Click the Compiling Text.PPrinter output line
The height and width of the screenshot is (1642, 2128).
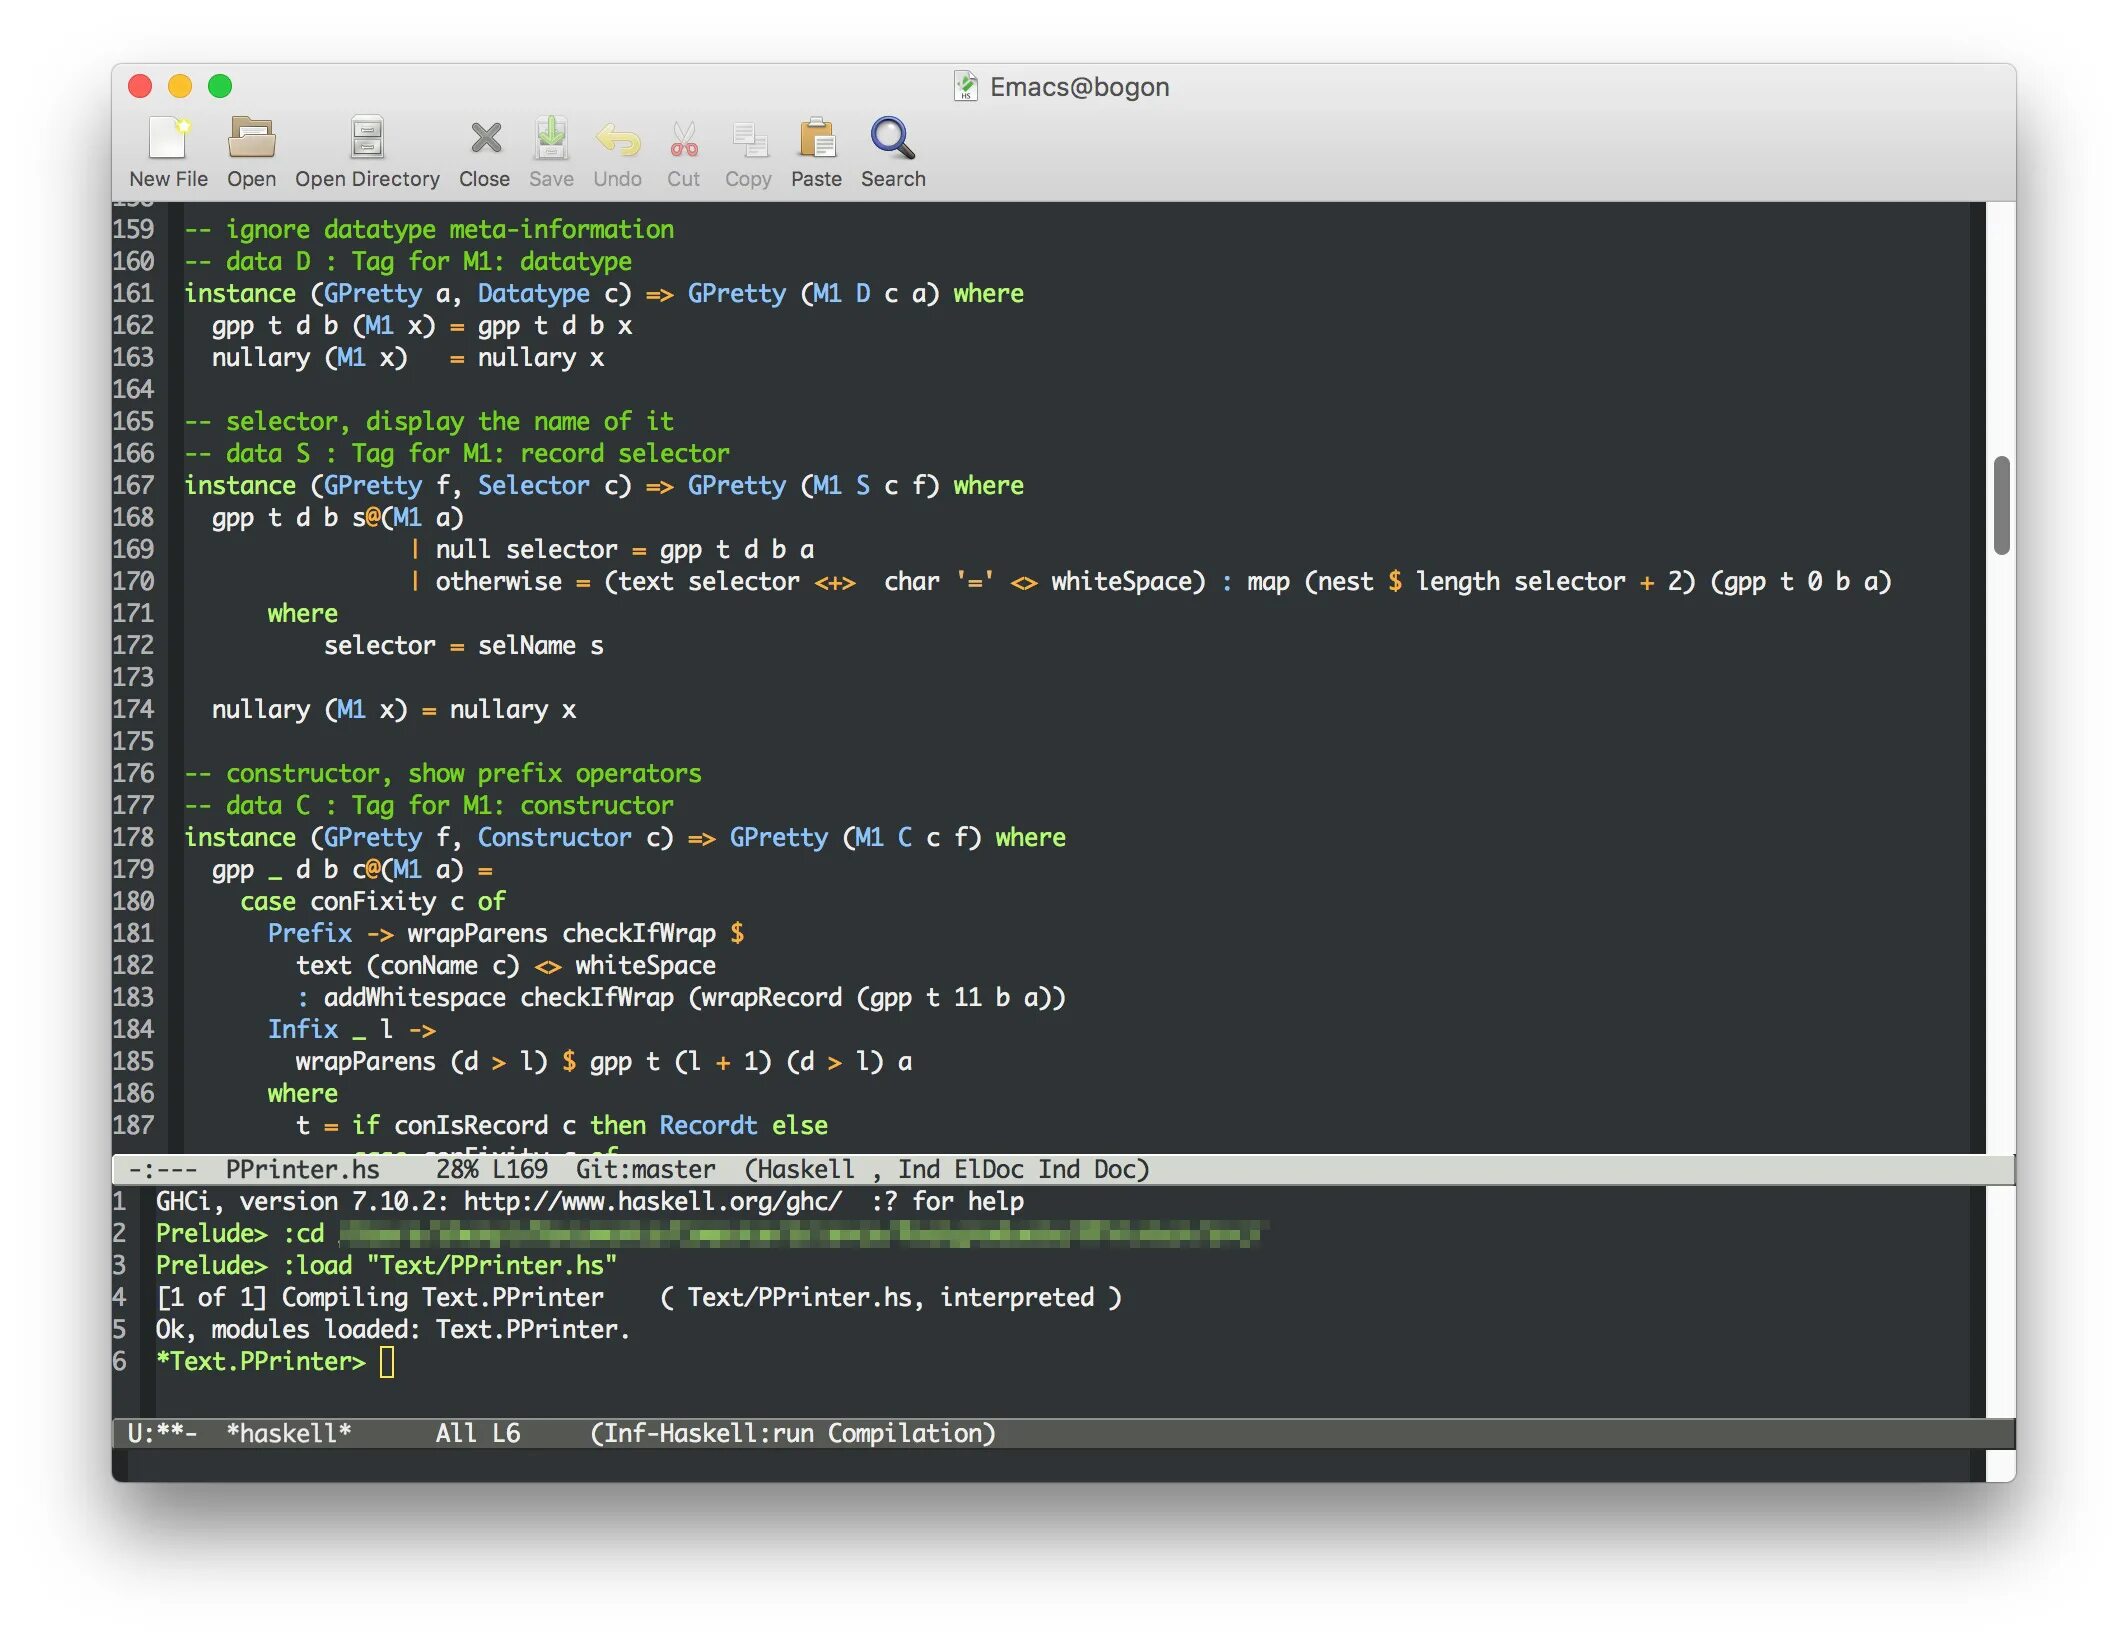(638, 1297)
